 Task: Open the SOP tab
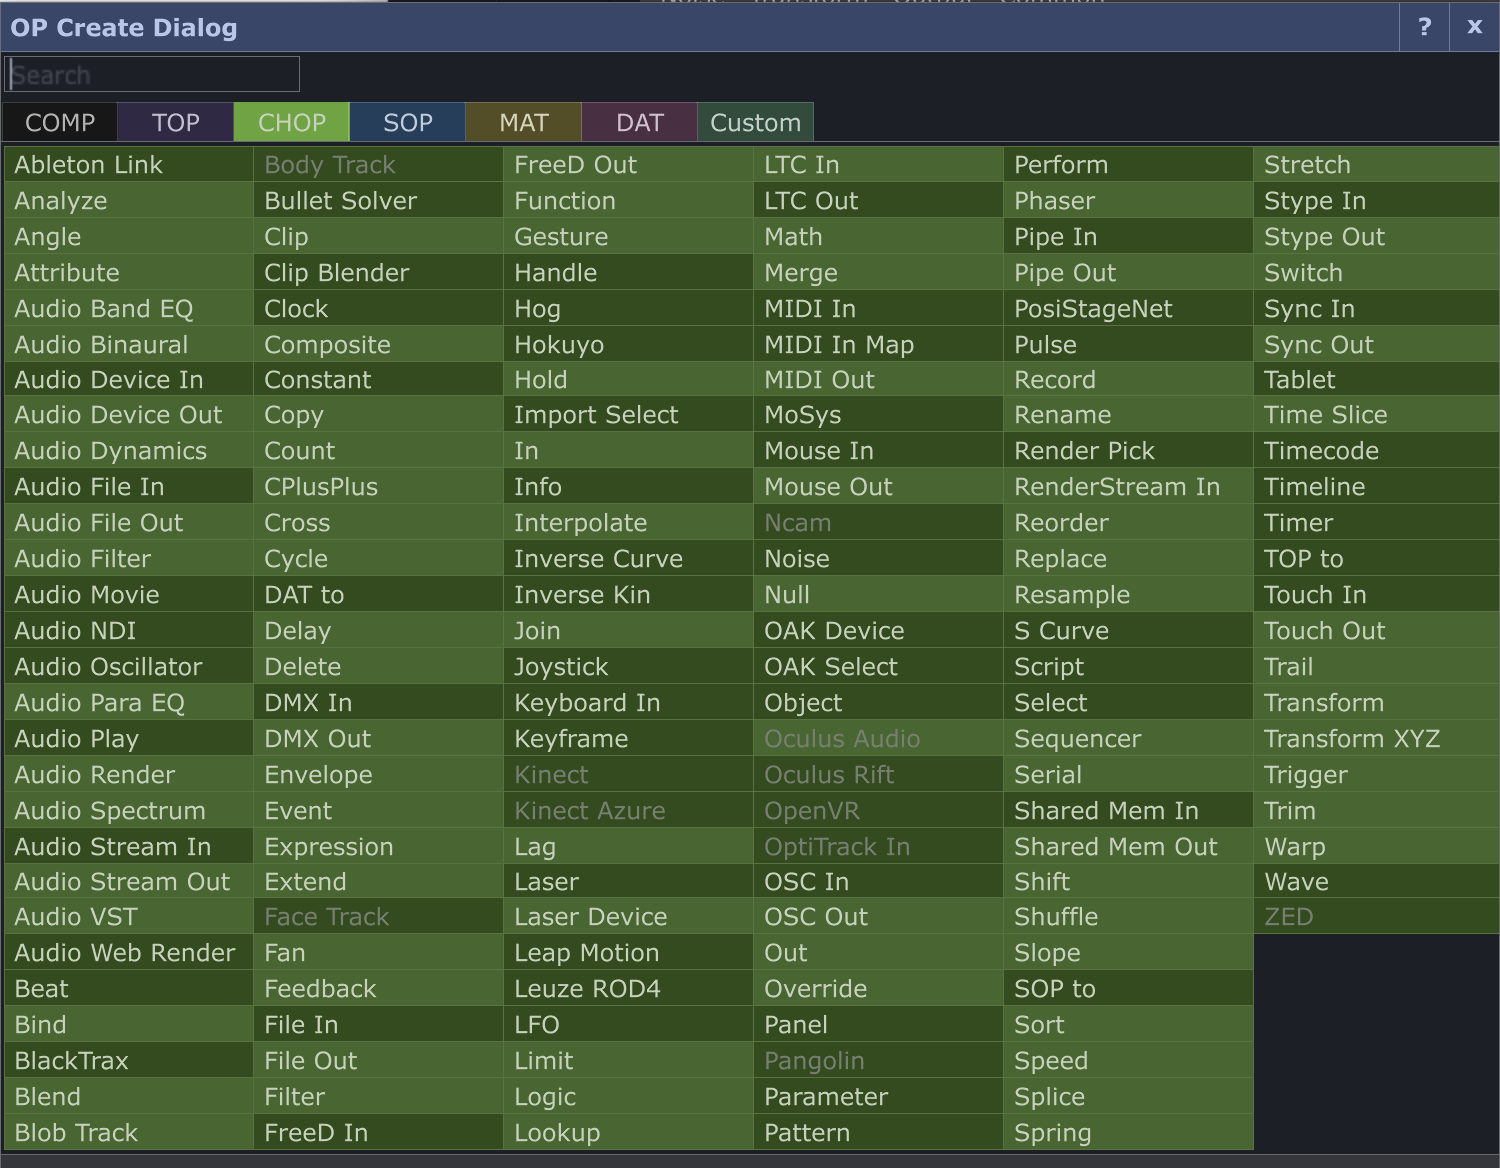tap(408, 122)
